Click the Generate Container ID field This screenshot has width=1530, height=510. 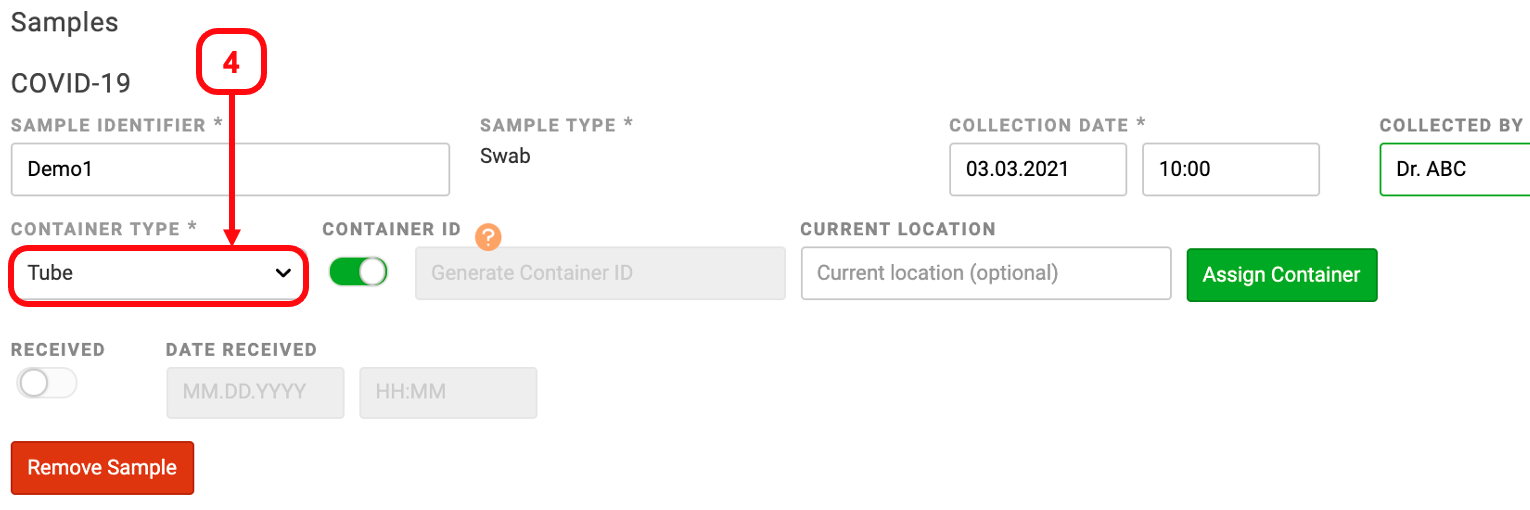pyautogui.click(x=600, y=273)
